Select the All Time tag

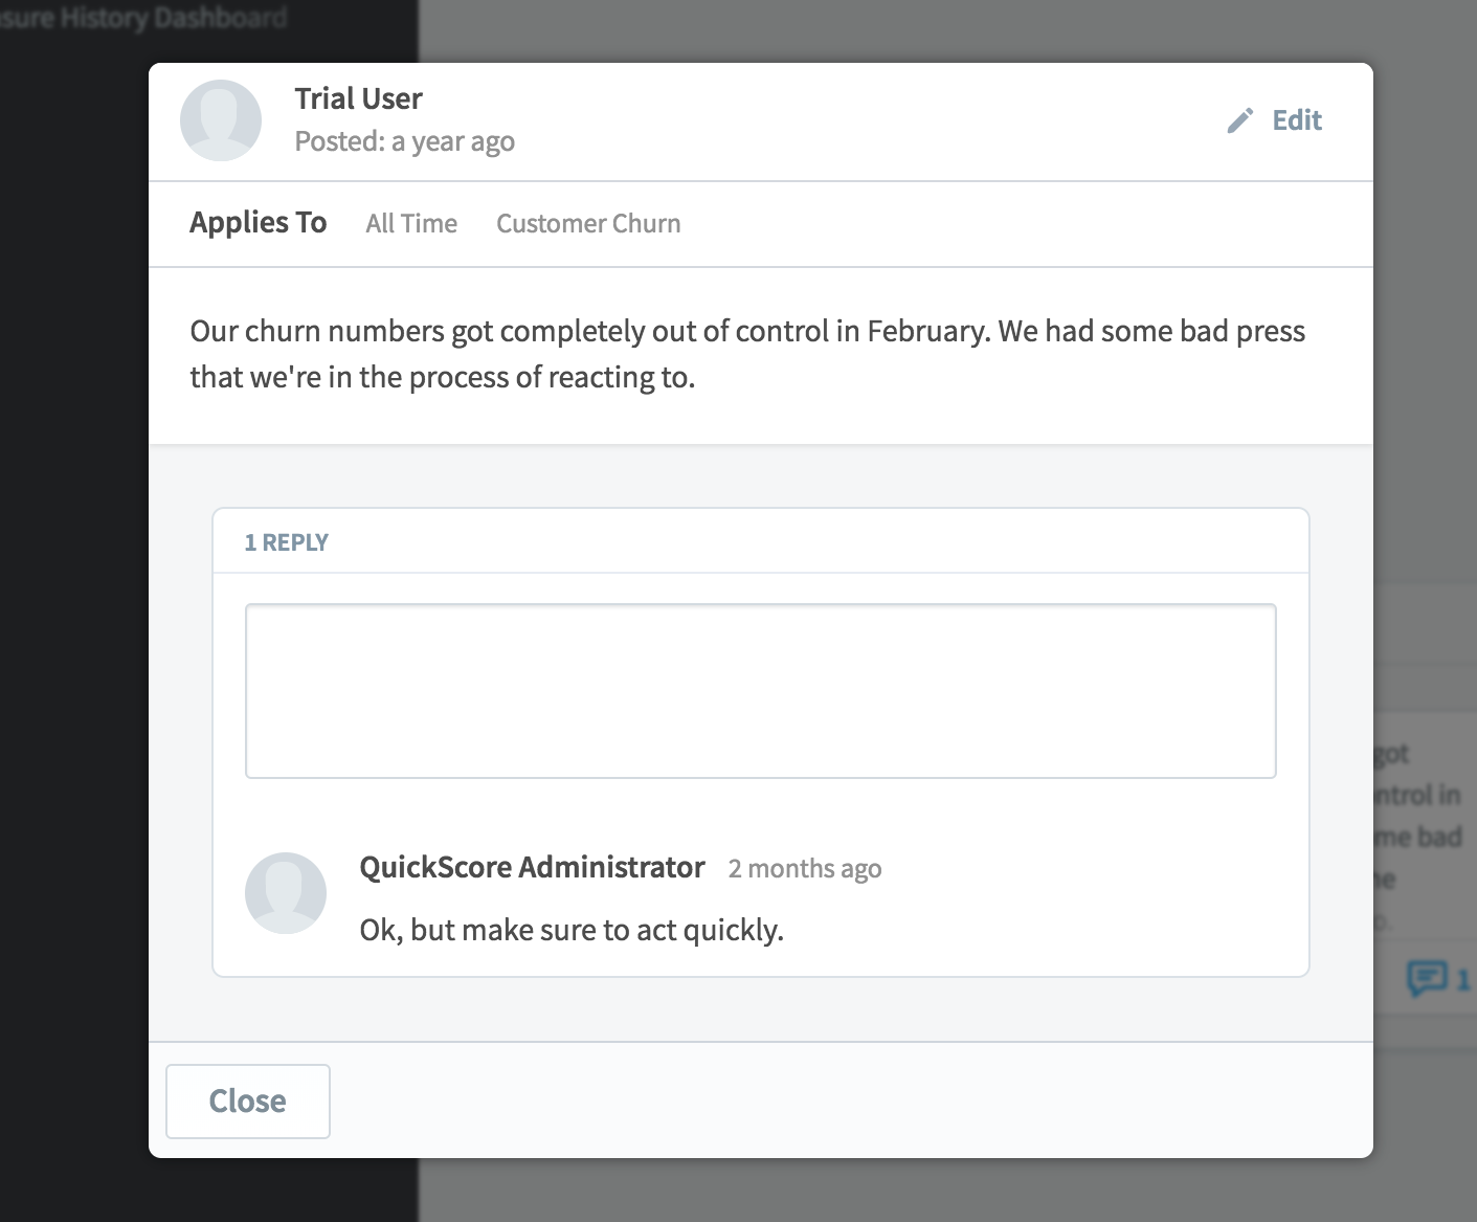[x=411, y=223]
